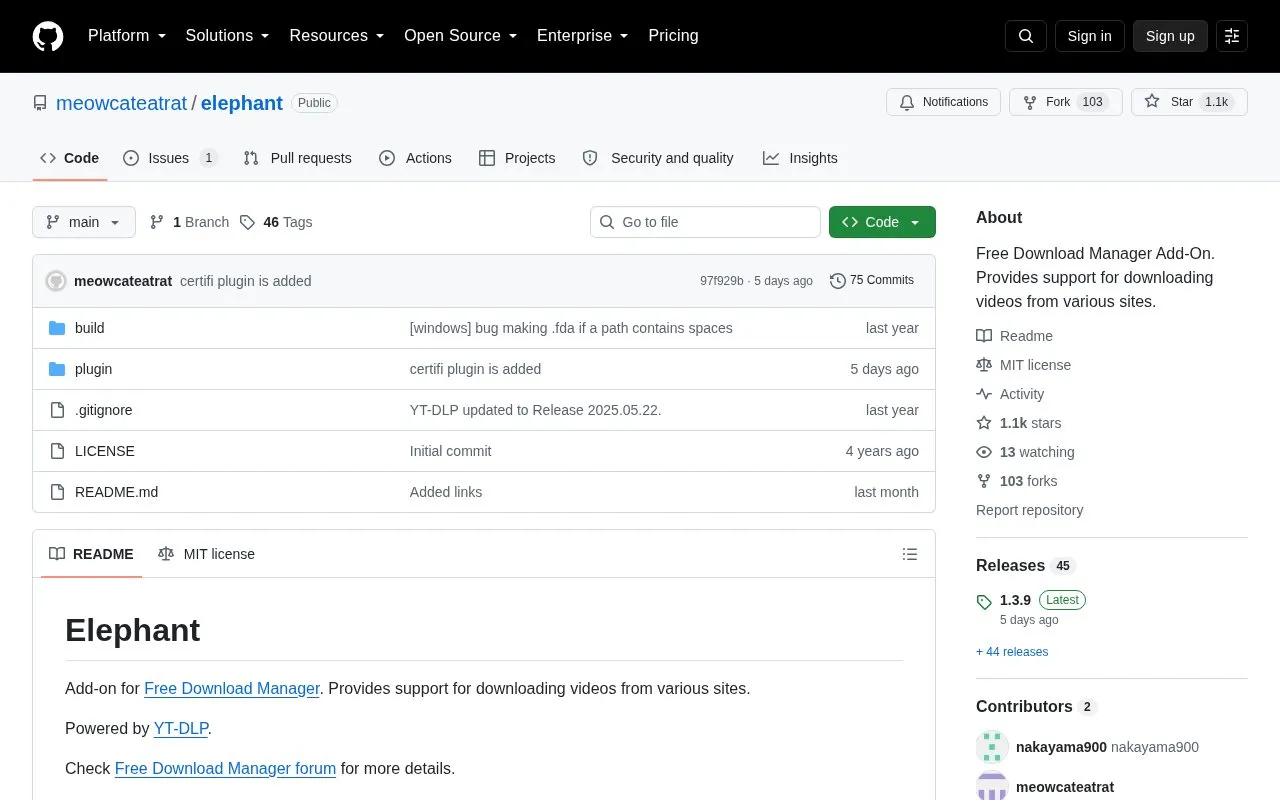The width and height of the screenshot is (1280, 800).
Task: Switch to the Issues tab
Action: 170,158
